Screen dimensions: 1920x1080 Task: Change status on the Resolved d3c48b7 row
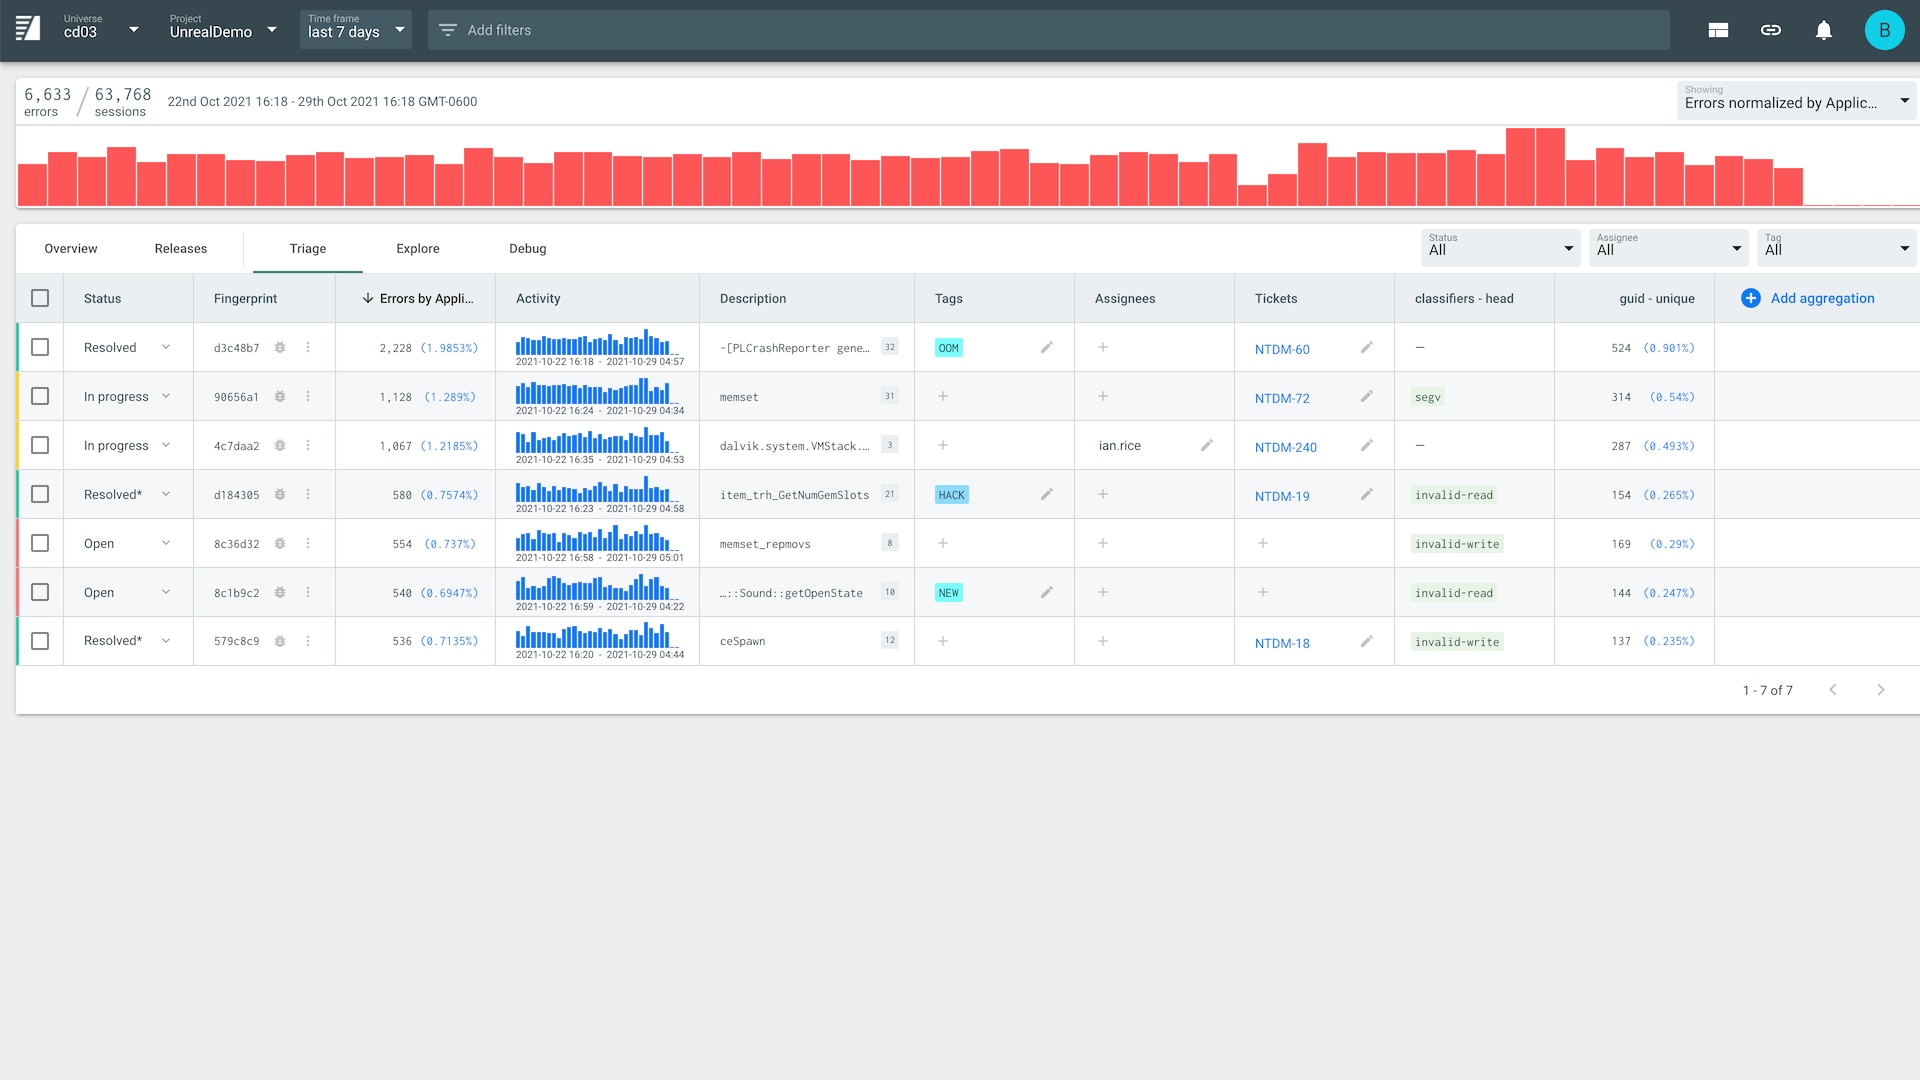click(x=166, y=347)
